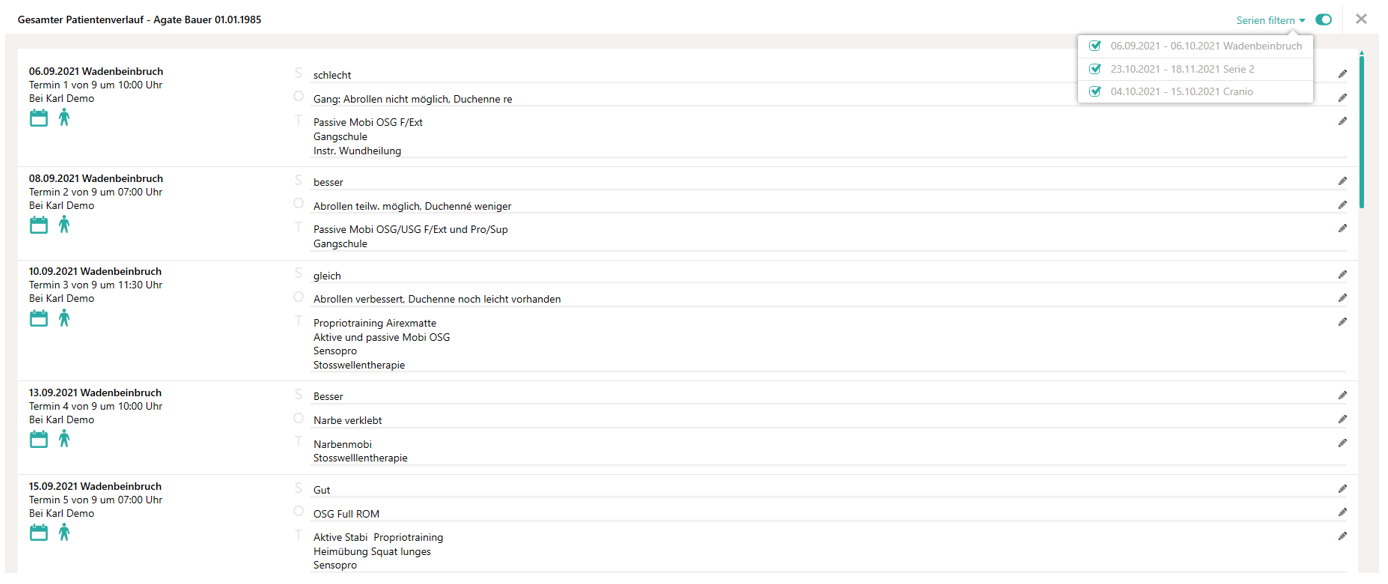Toggle the Cranio series checkbox
The width and height of the screenshot is (1388, 584).
tap(1095, 92)
